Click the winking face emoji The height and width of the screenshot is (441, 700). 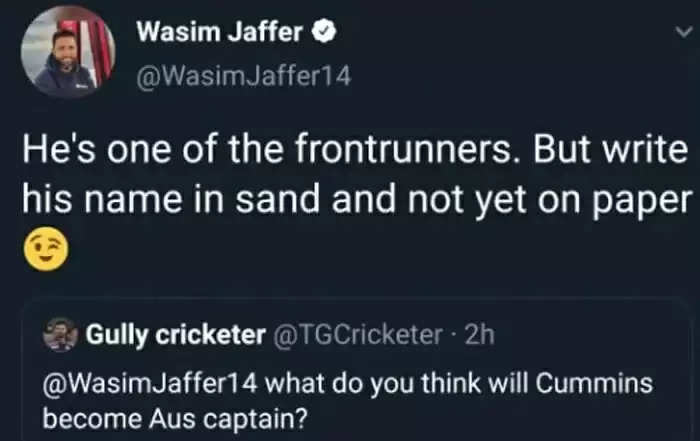[46, 249]
